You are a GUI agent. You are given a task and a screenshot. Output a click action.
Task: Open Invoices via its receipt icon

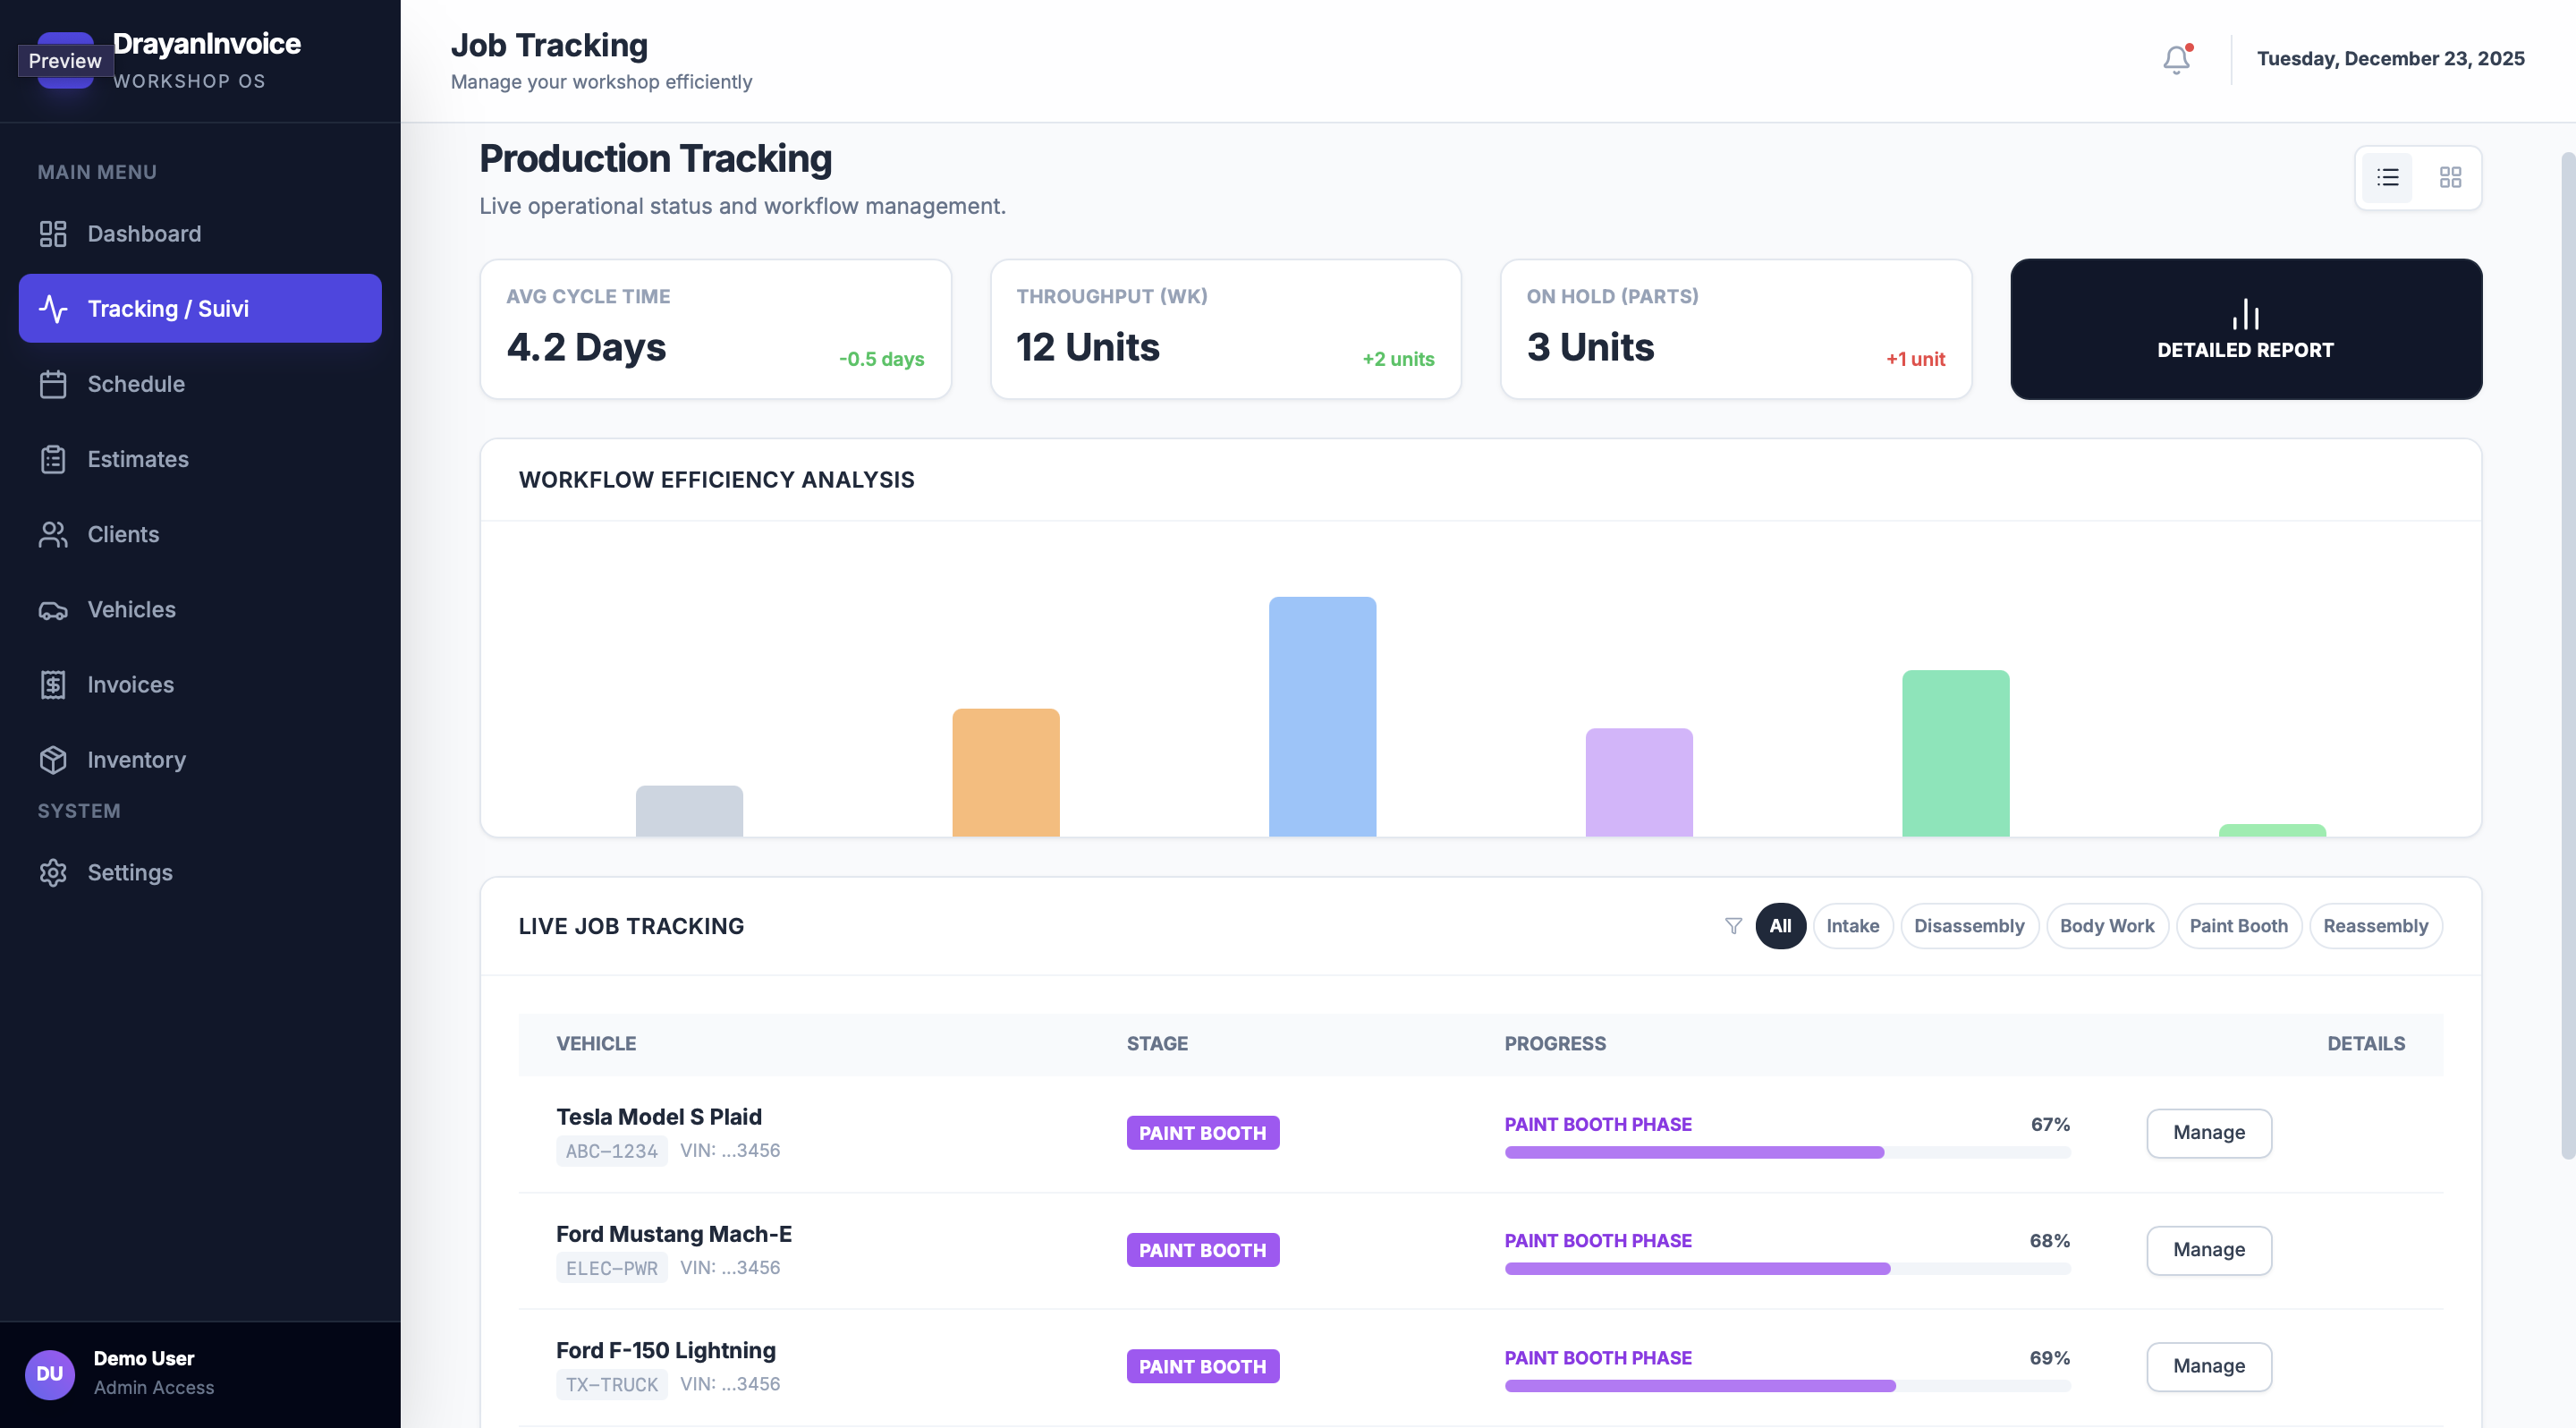coord(53,685)
